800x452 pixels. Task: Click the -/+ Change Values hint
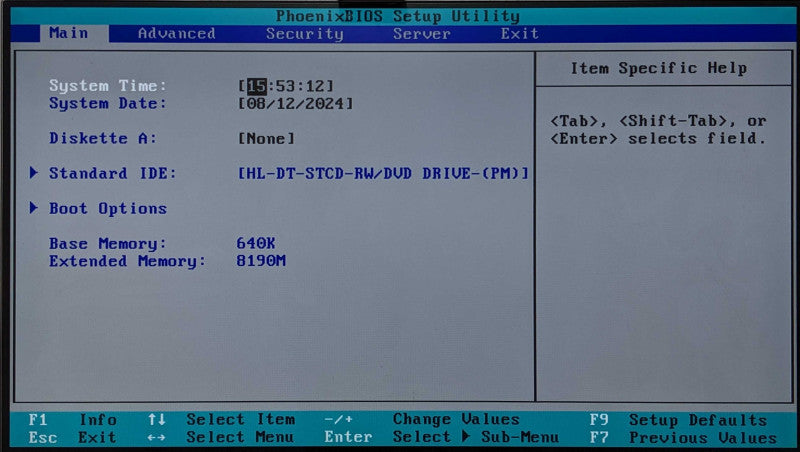coord(422,420)
